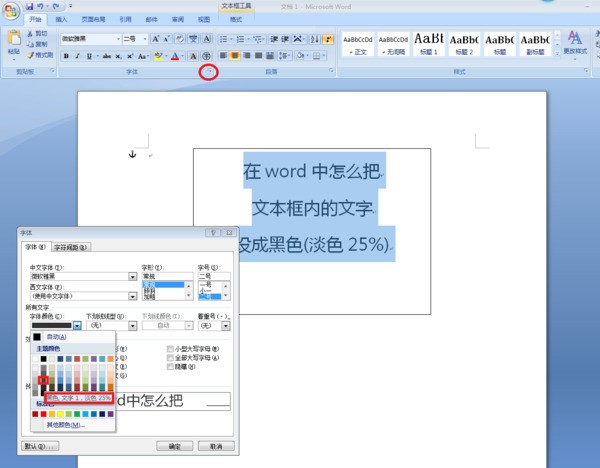The width and height of the screenshot is (600, 468).
Task: Select the highlighted black 淡色 25% swatch
Action: point(43,380)
